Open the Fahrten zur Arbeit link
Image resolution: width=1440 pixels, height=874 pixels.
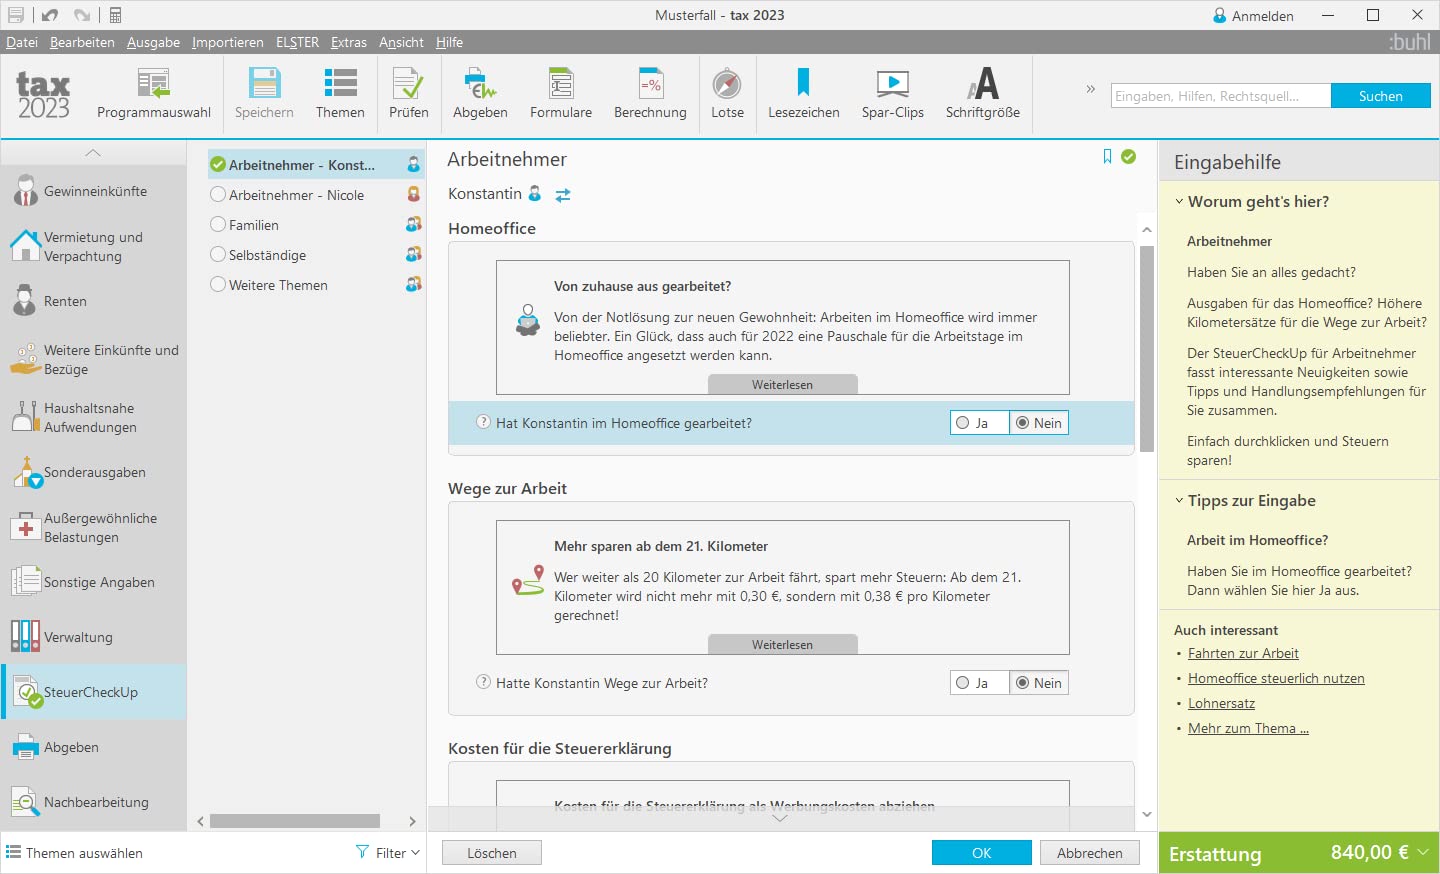point(1243,653)
